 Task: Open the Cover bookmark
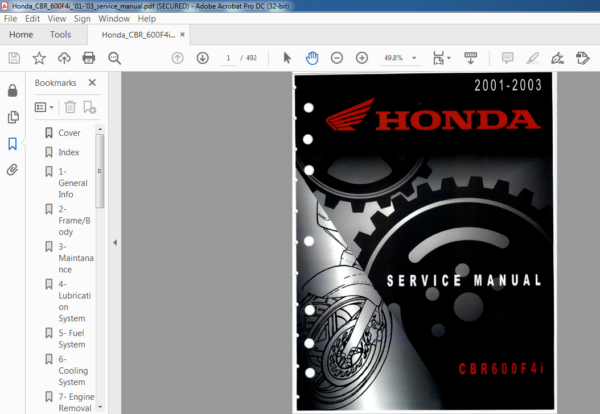(69, 133)
